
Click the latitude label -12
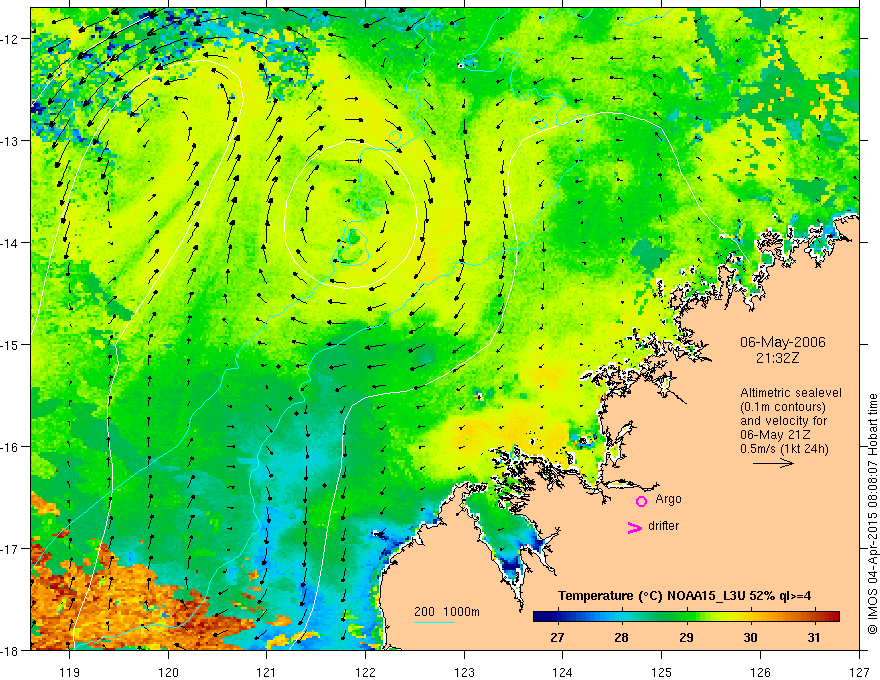click(x=10, y=39)
